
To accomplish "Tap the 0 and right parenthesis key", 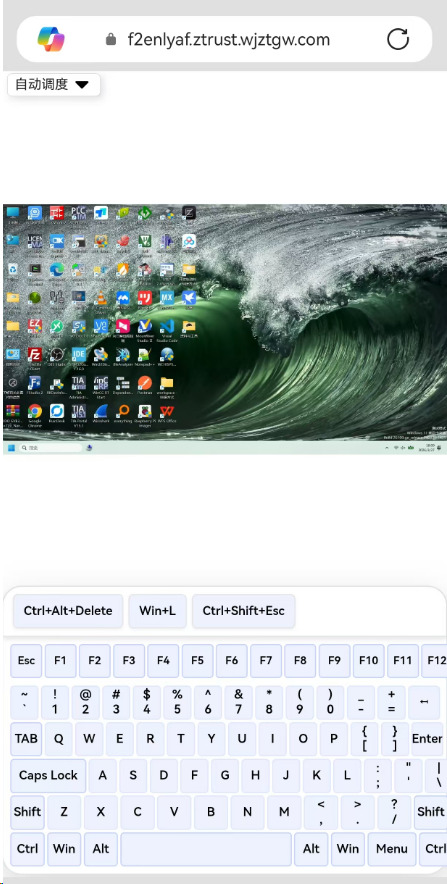I will coord(330,702).
